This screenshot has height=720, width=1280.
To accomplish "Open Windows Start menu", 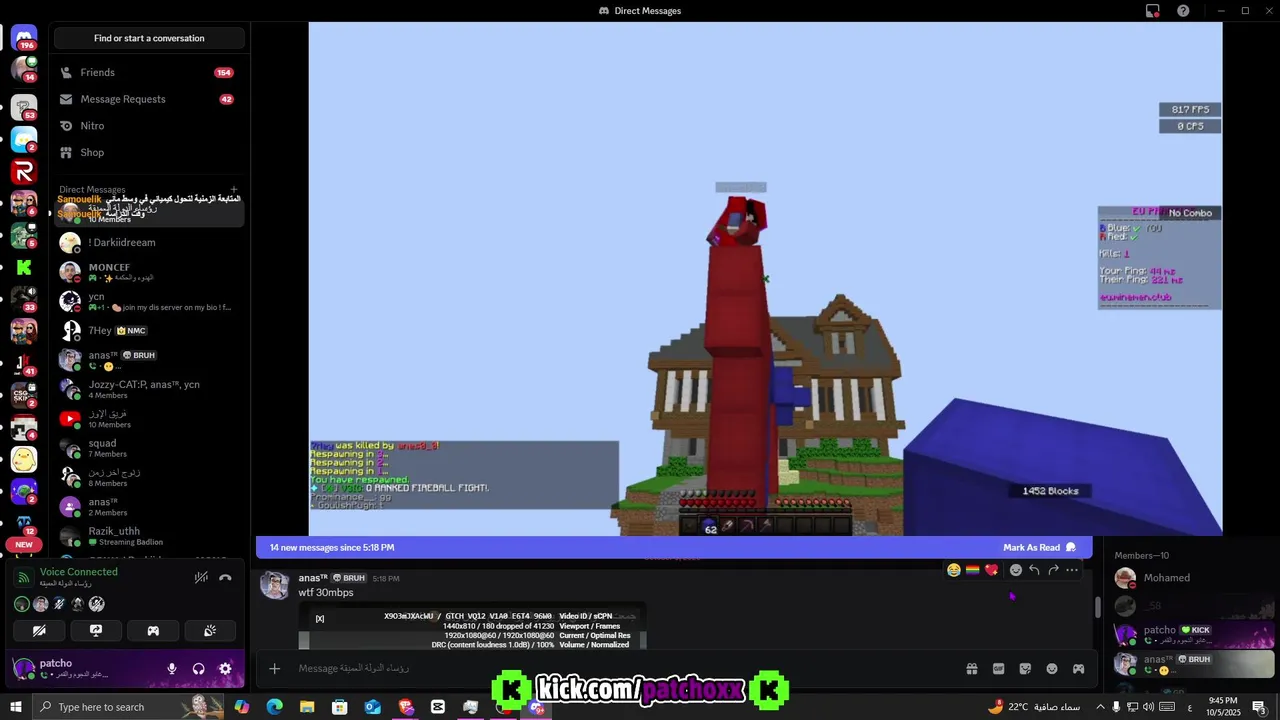I will point(15,707).
